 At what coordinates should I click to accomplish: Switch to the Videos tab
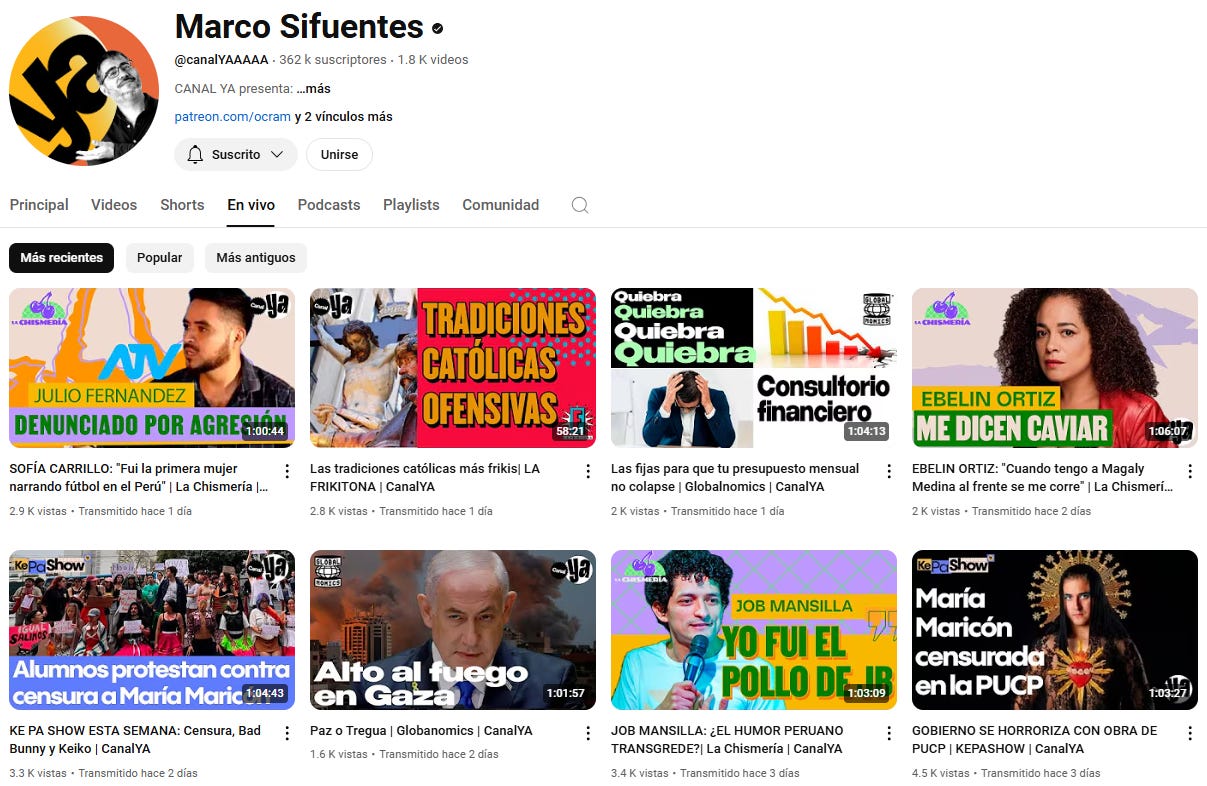(114, 205)
